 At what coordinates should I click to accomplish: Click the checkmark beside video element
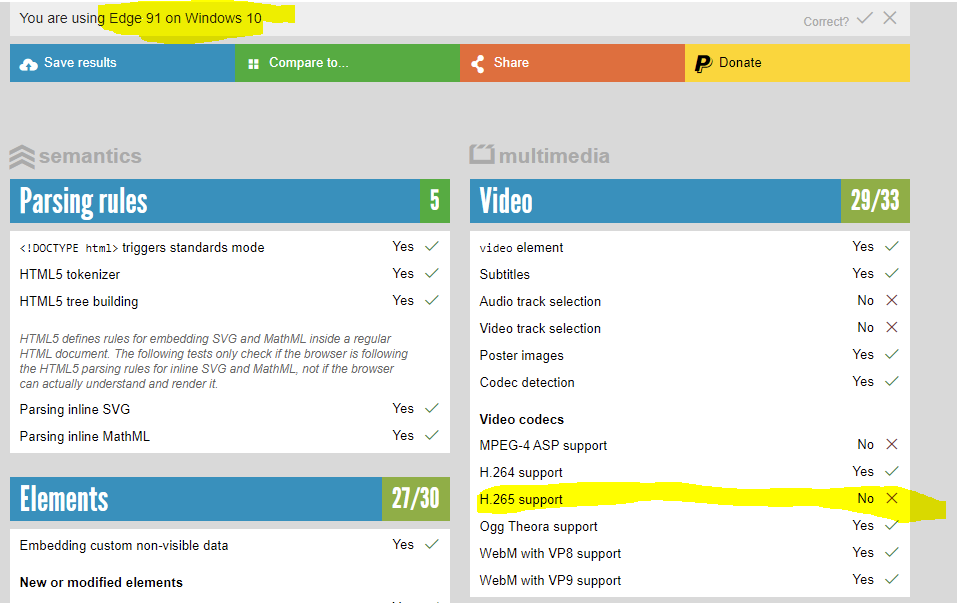(892, 247)
